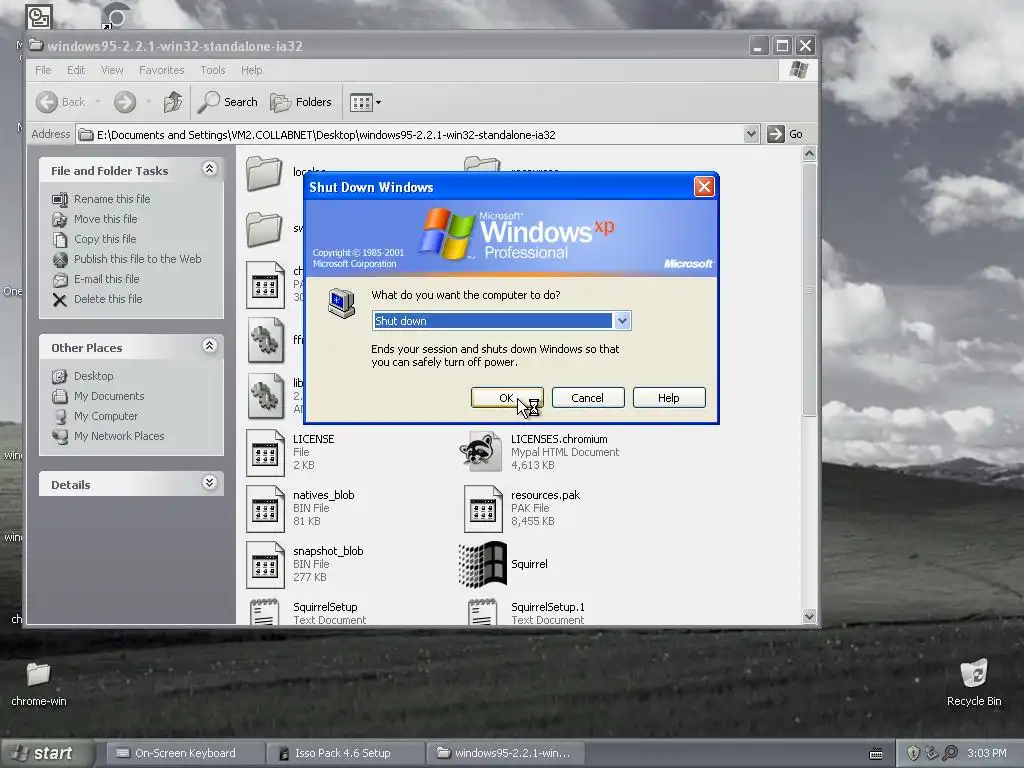Open the shutdown action dropdown
Image resolution: width=1024 pixels, height=768 pixels.
tap(622, 321)
